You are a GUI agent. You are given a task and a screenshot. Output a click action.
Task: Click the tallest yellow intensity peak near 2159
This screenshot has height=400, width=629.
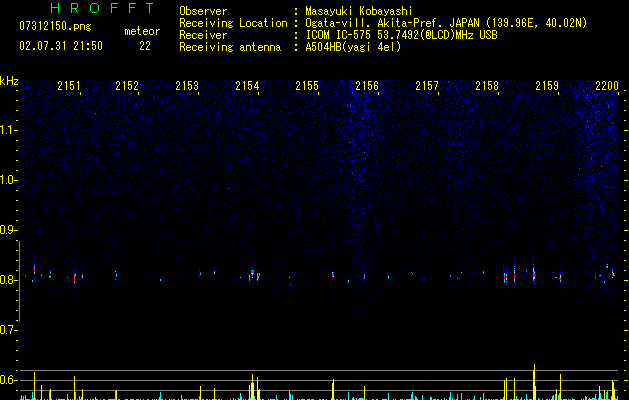click(x=534, y=382)
